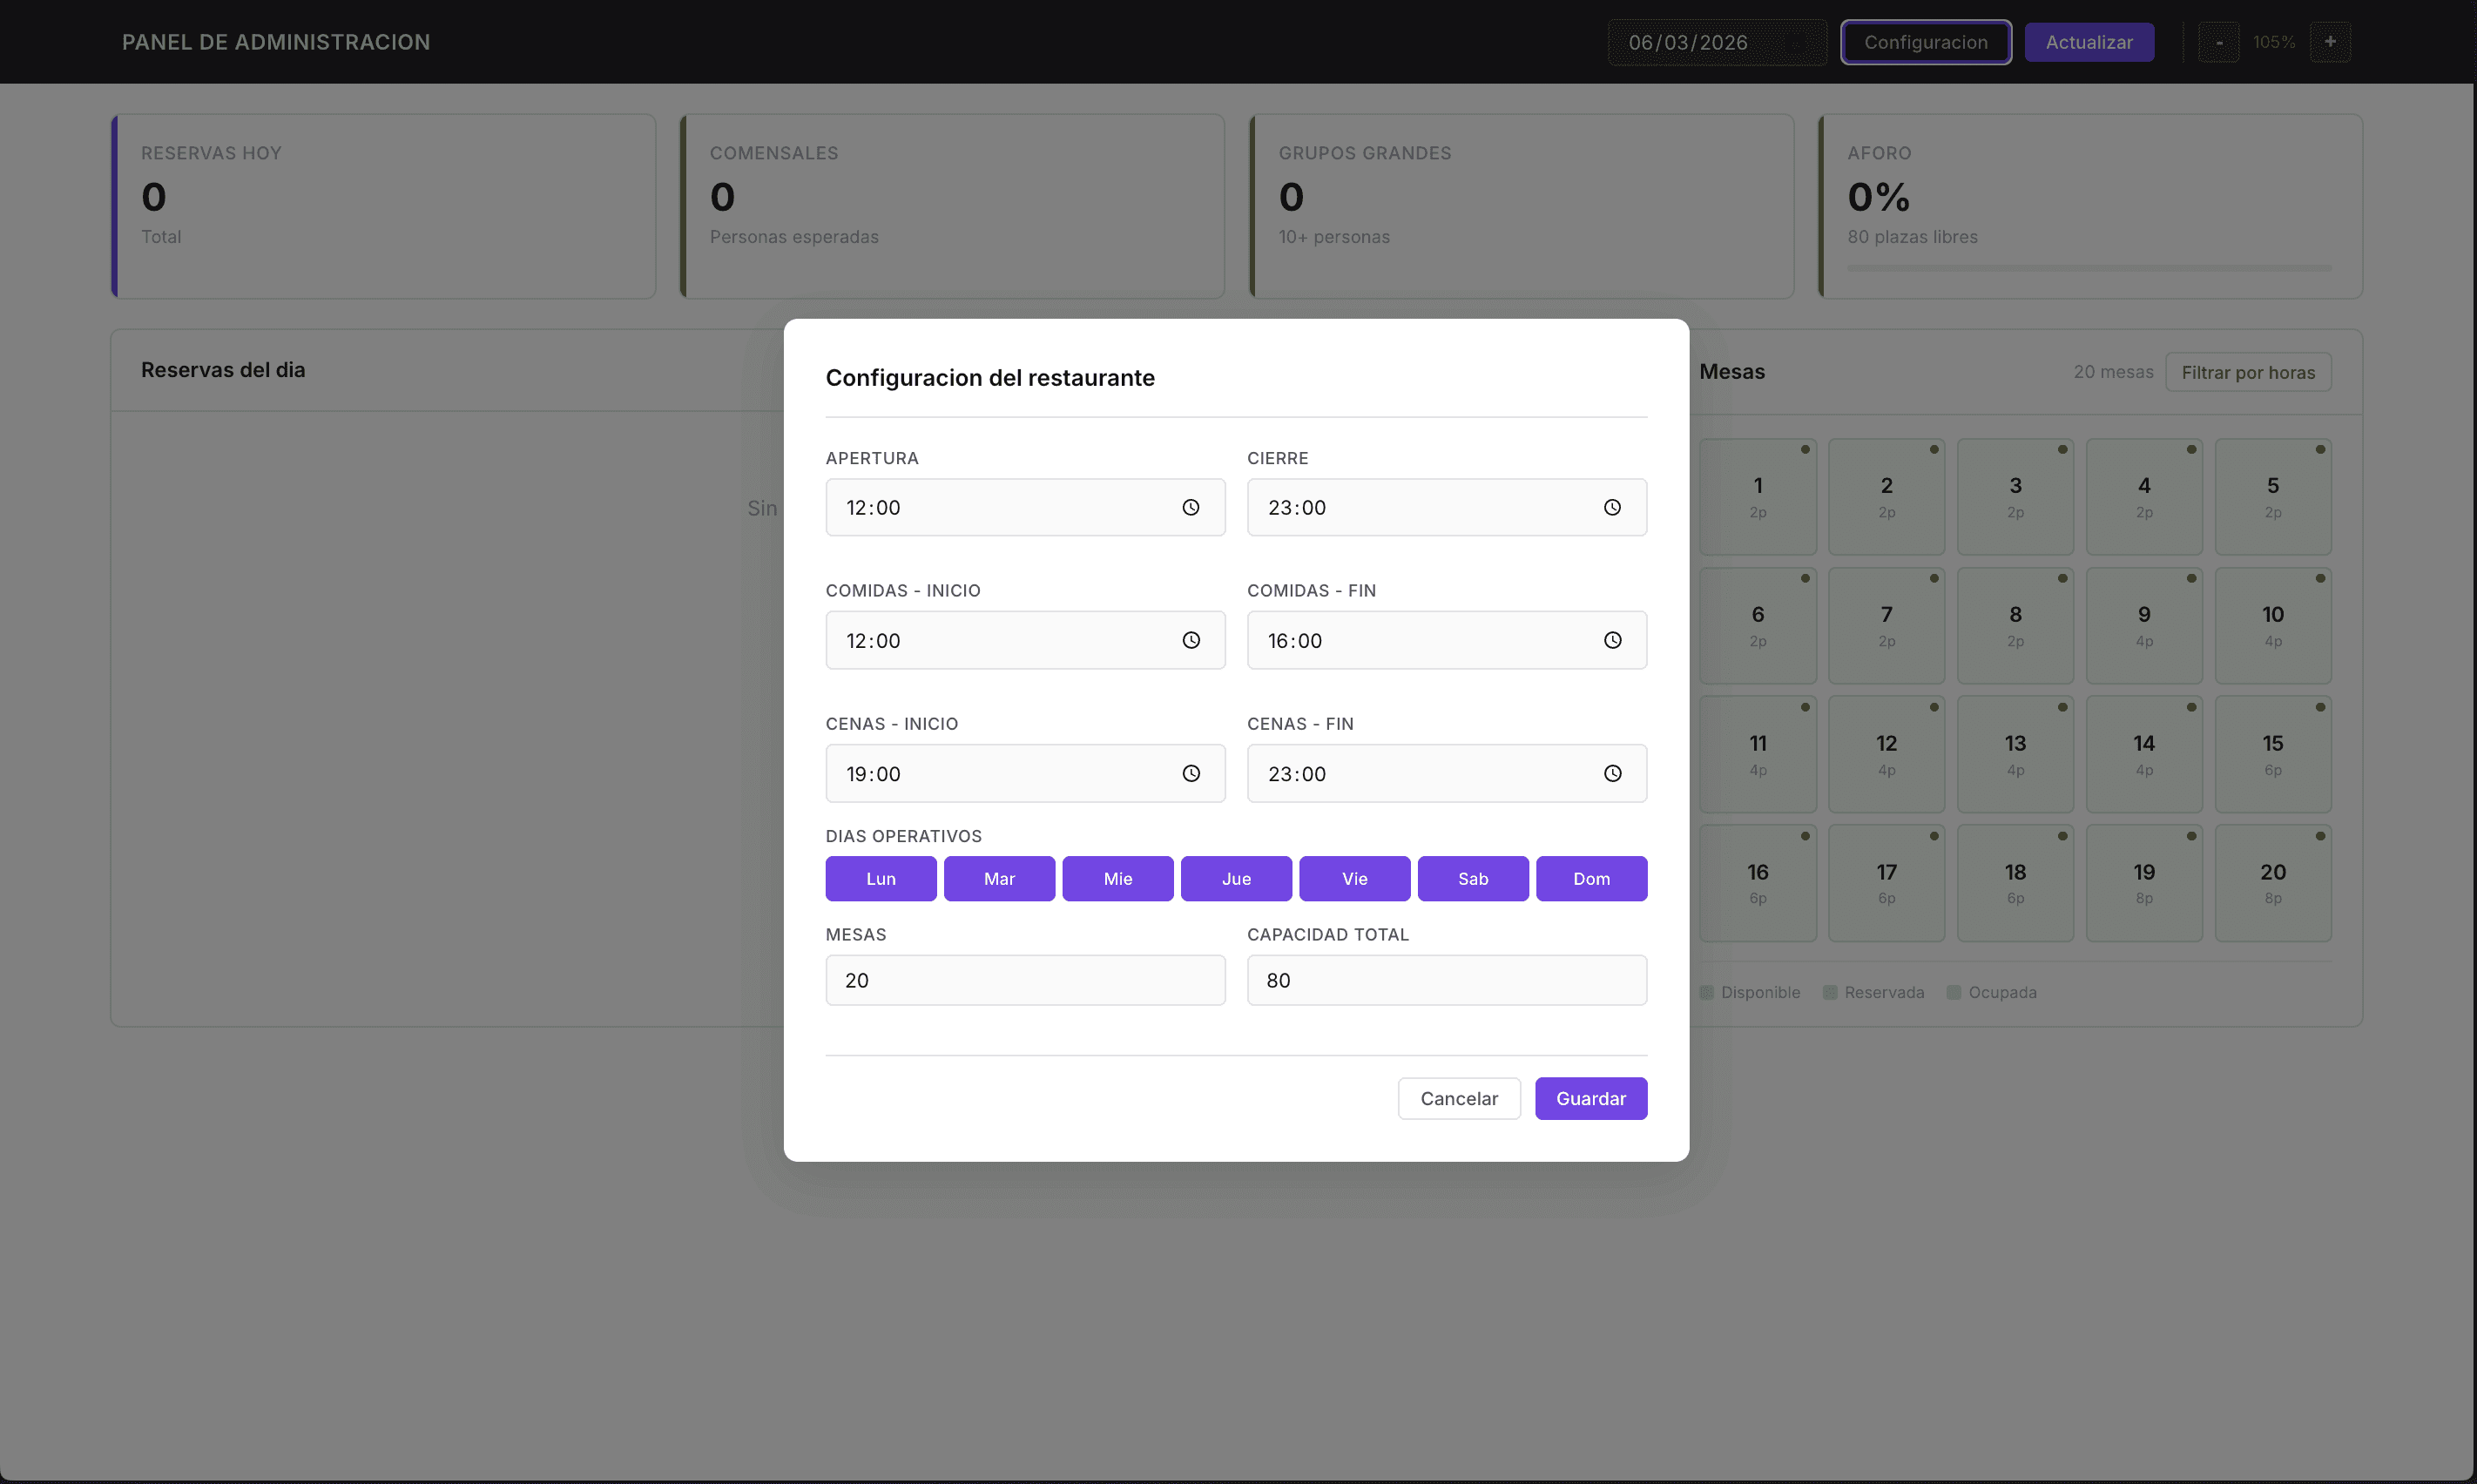This screenshot has height=1484, width=2477.
Task: Toggle the Mie operating day
Action: click(x=1117, y=878)
